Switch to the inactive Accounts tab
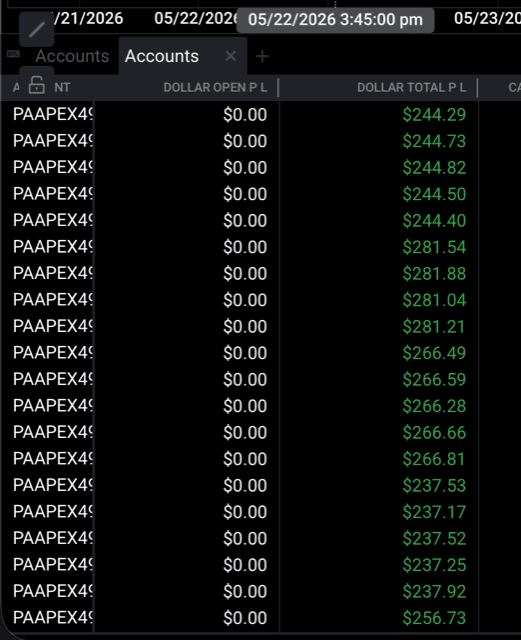 pyautogui.click(x=72, y=56)
